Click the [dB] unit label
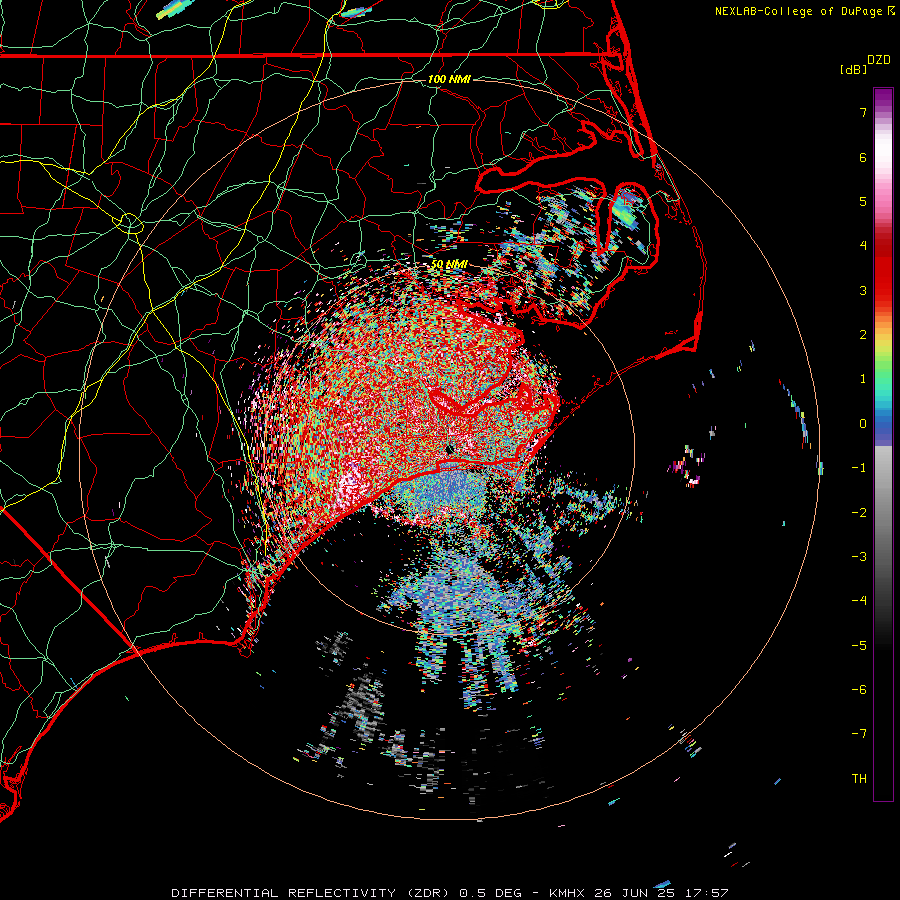The image size is (900, 900). [854, 69]
